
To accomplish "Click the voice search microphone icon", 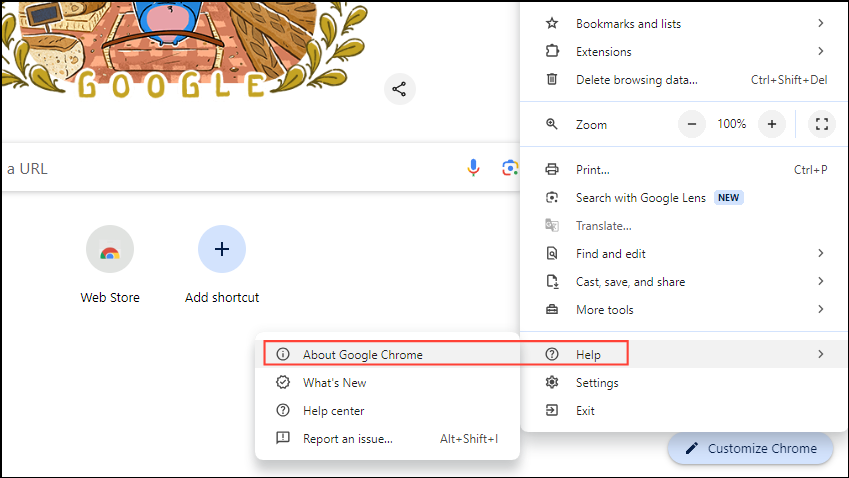I will [473, 168].
